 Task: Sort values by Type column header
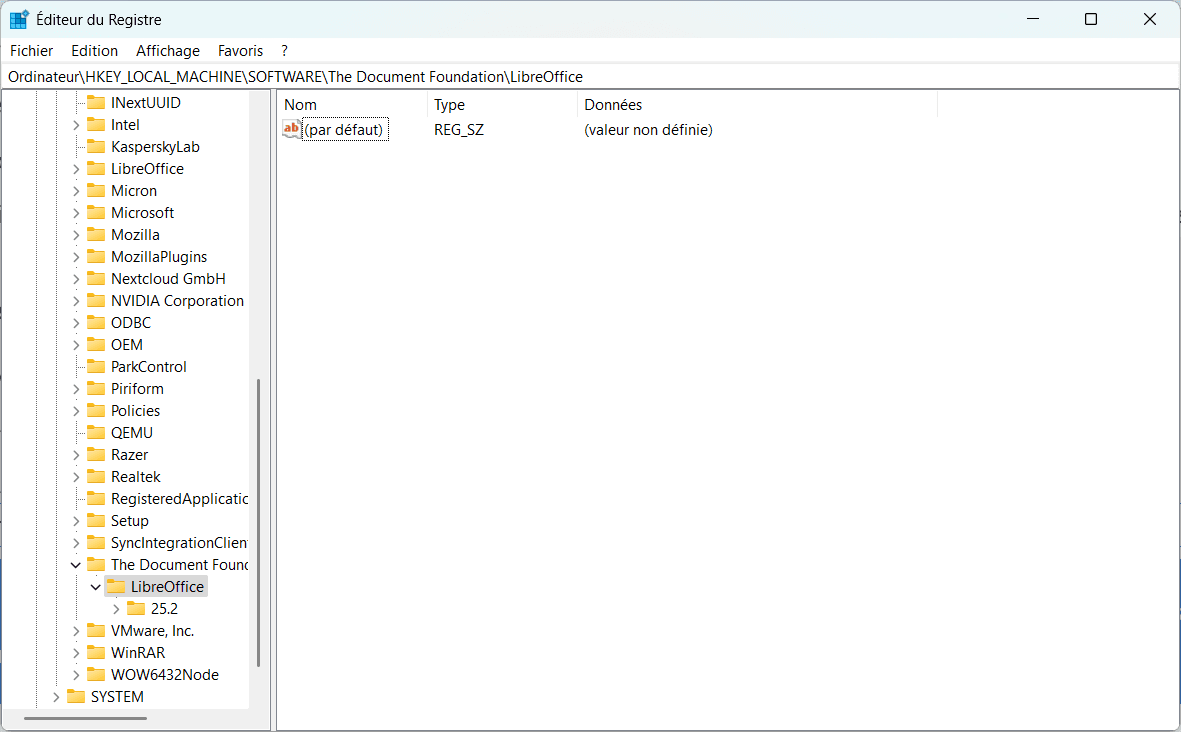pos(502,105)
